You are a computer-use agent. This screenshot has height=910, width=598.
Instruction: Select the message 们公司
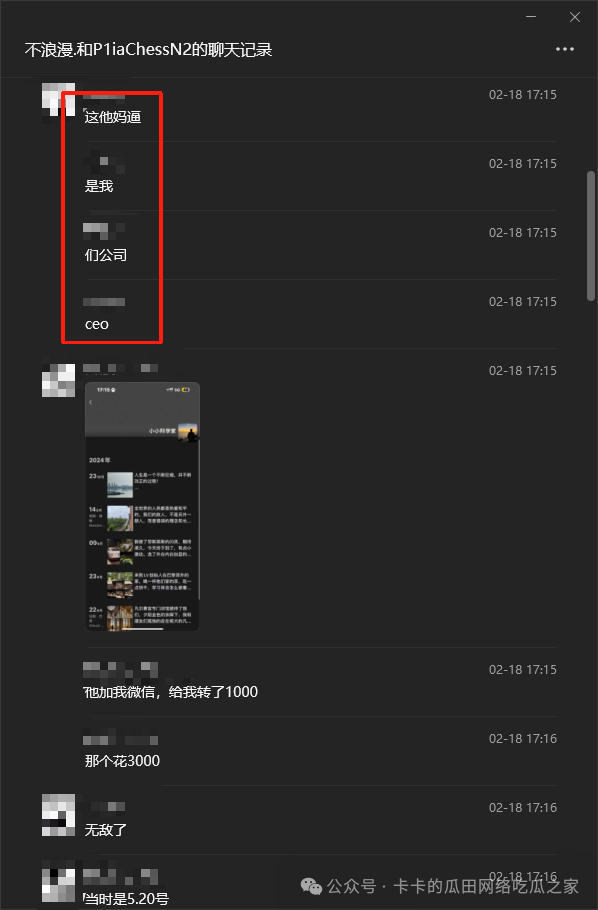pos(106,255)
